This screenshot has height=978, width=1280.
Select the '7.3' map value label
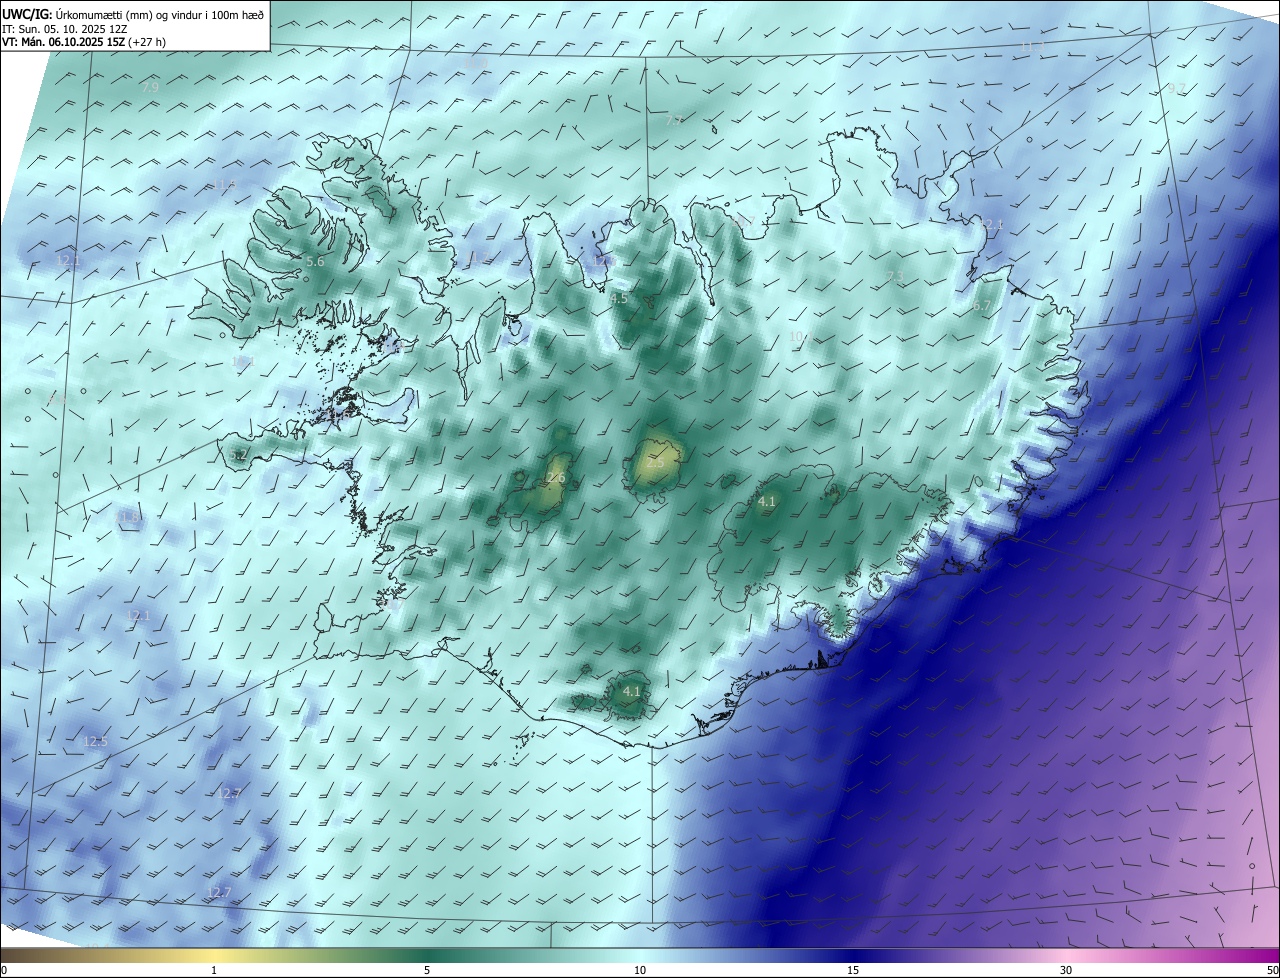895,276
